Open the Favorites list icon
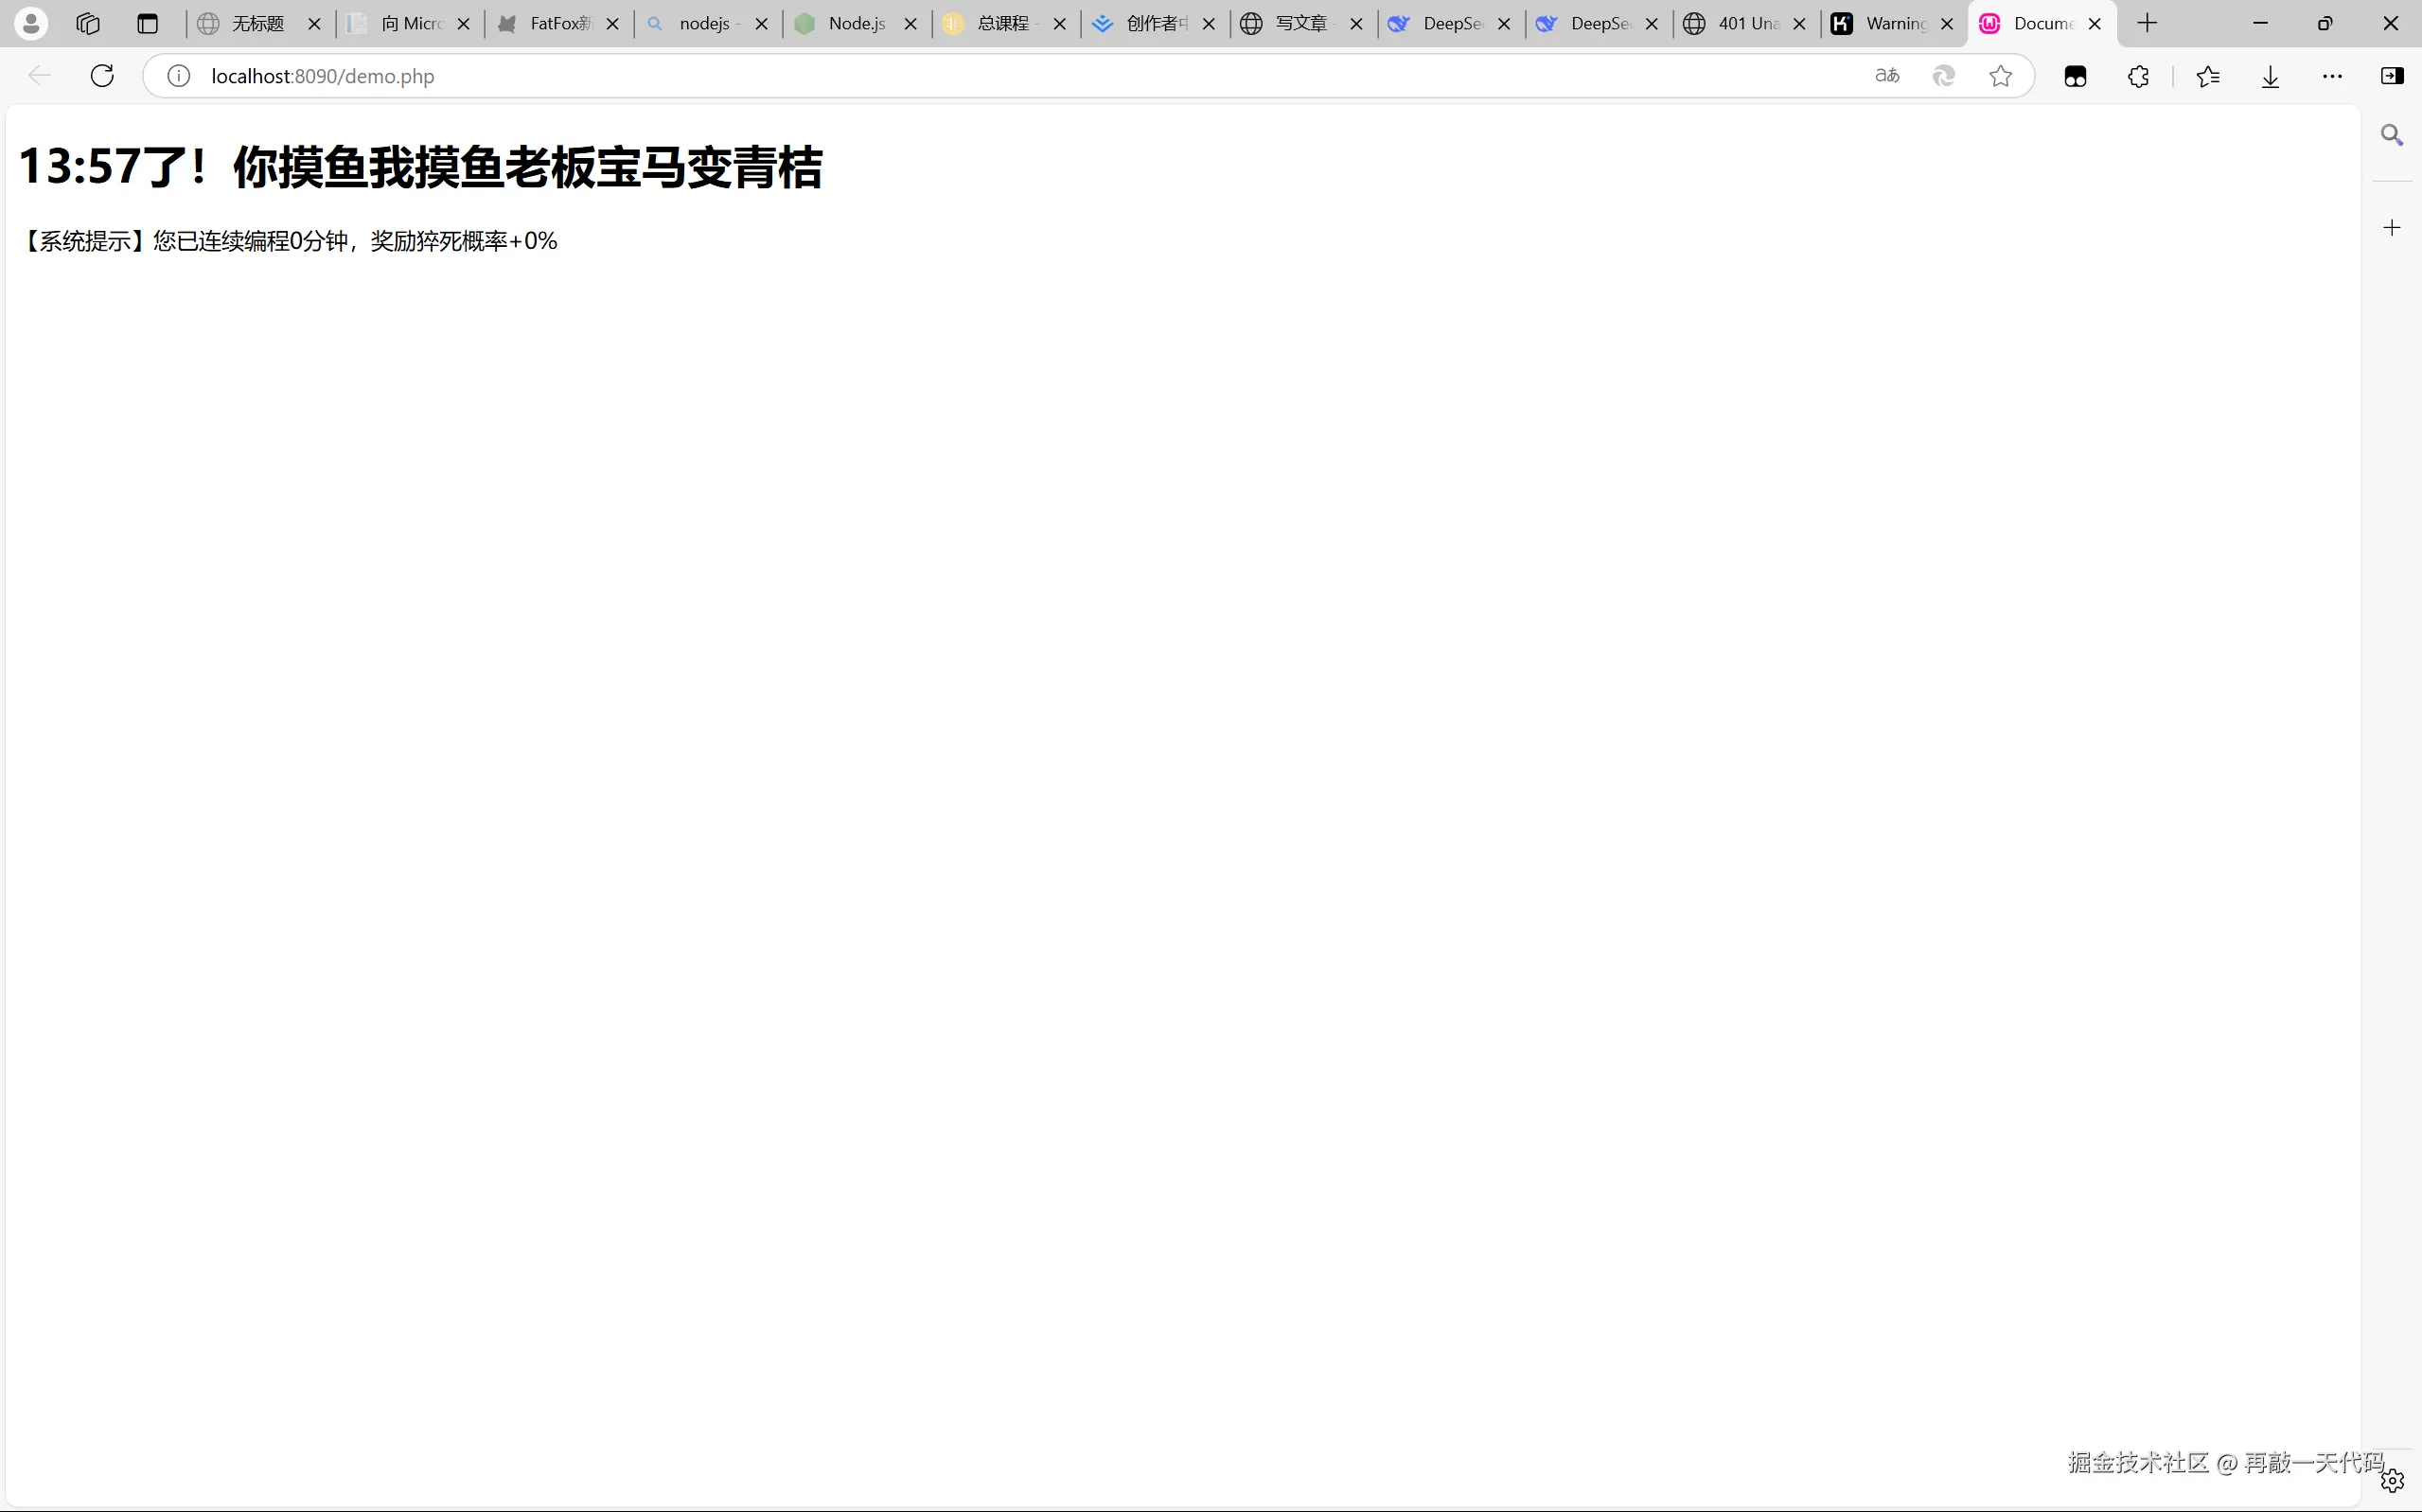 (2208, 76)
